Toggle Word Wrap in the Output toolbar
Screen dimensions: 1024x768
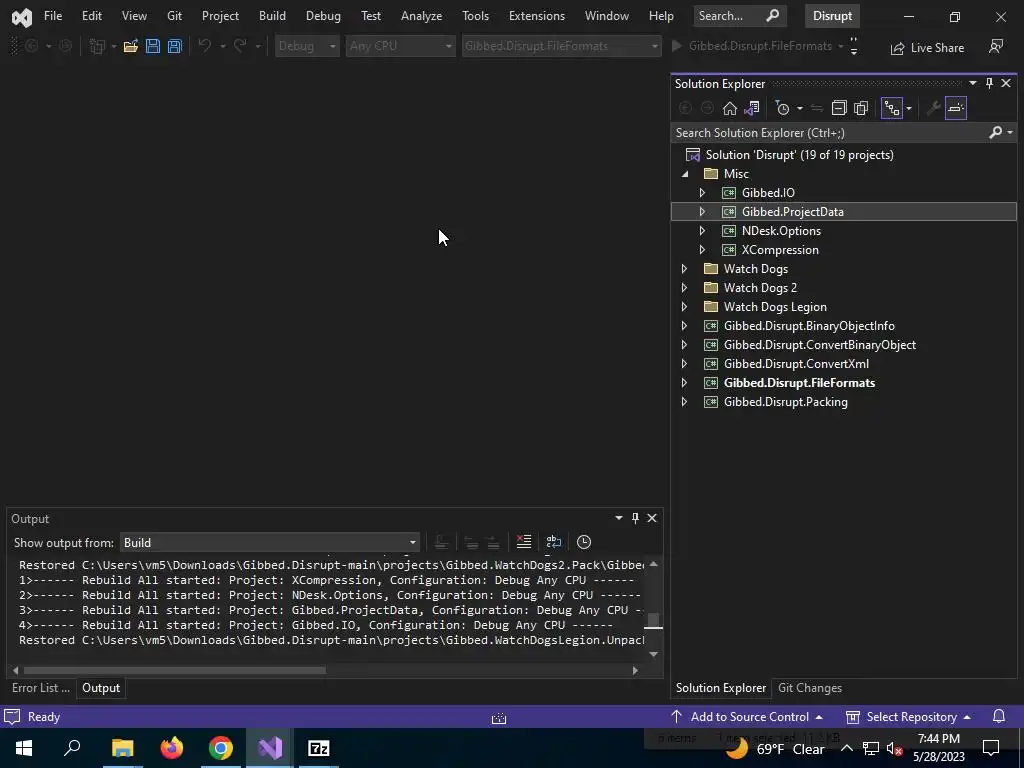coord(554,542)
